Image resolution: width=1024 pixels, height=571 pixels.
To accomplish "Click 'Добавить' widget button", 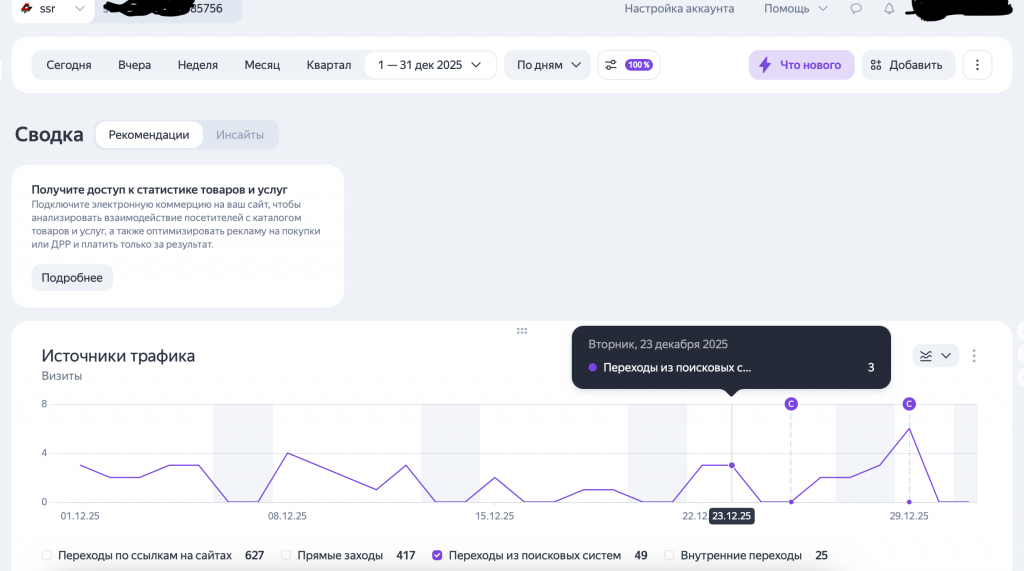I will (x=908, y=65).
